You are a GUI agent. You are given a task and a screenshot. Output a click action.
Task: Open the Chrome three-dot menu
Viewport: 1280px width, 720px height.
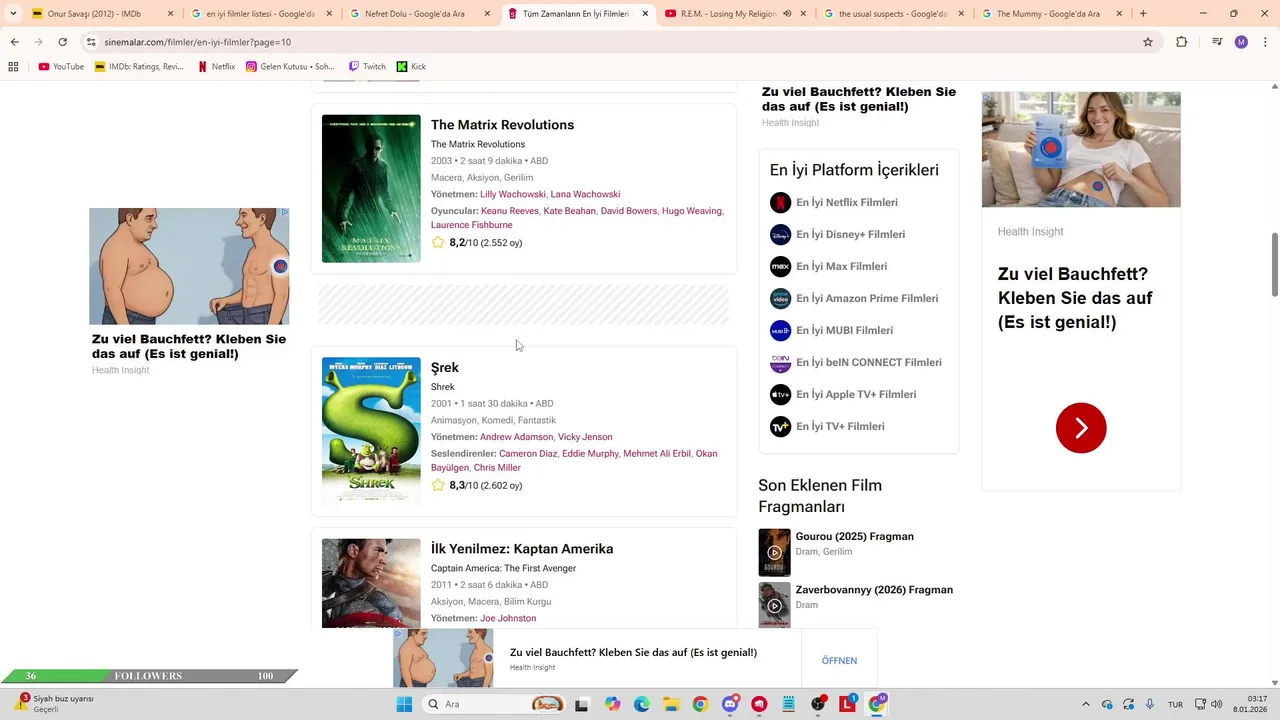(x=1265, y=42)
